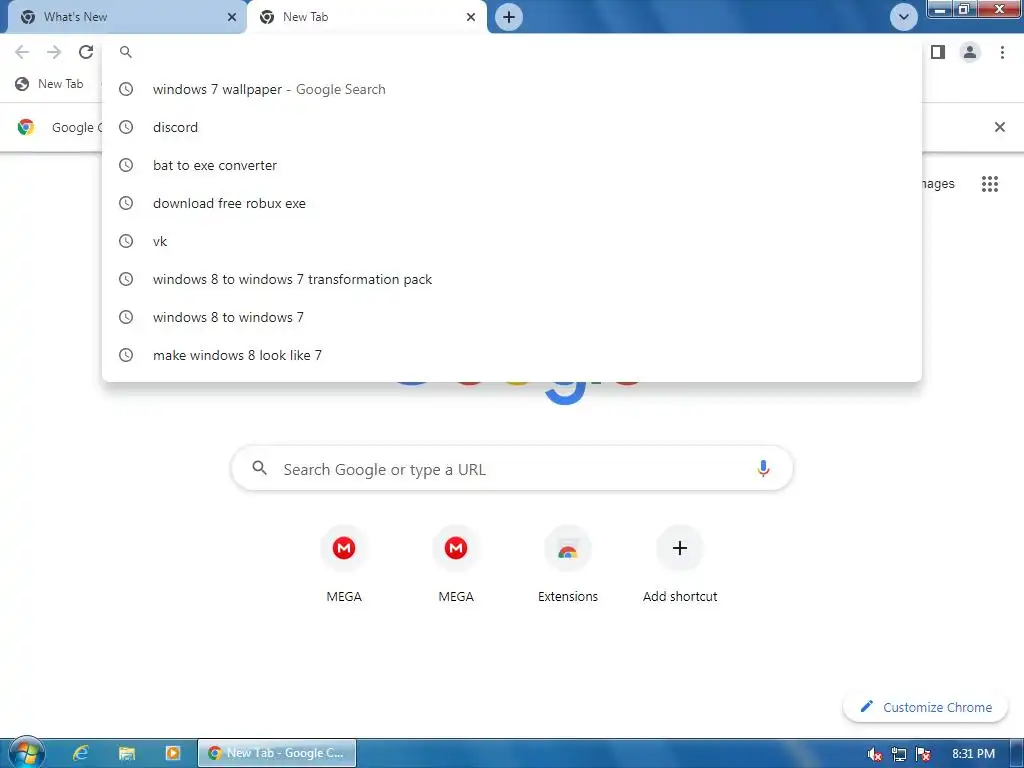Image resolution: width=1024 pixels, height=768 pixels.
Task: Pick windows 8 to windows 7 transformation pack
Action: pyautogui.click(x=511, y=279)
